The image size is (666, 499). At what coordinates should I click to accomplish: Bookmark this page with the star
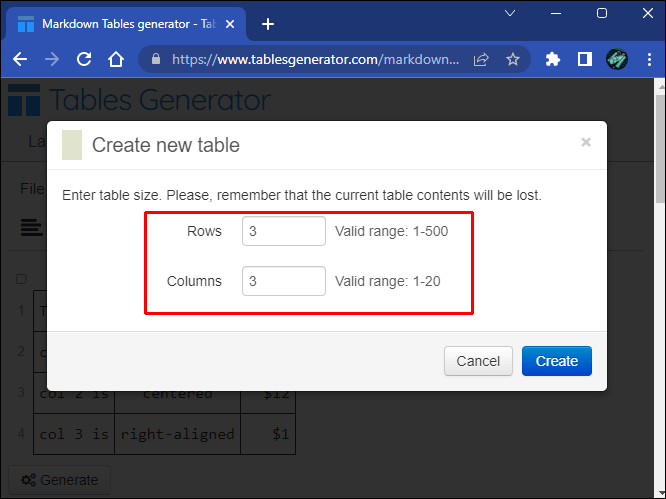pyautogui.click(x=513, y=59)
